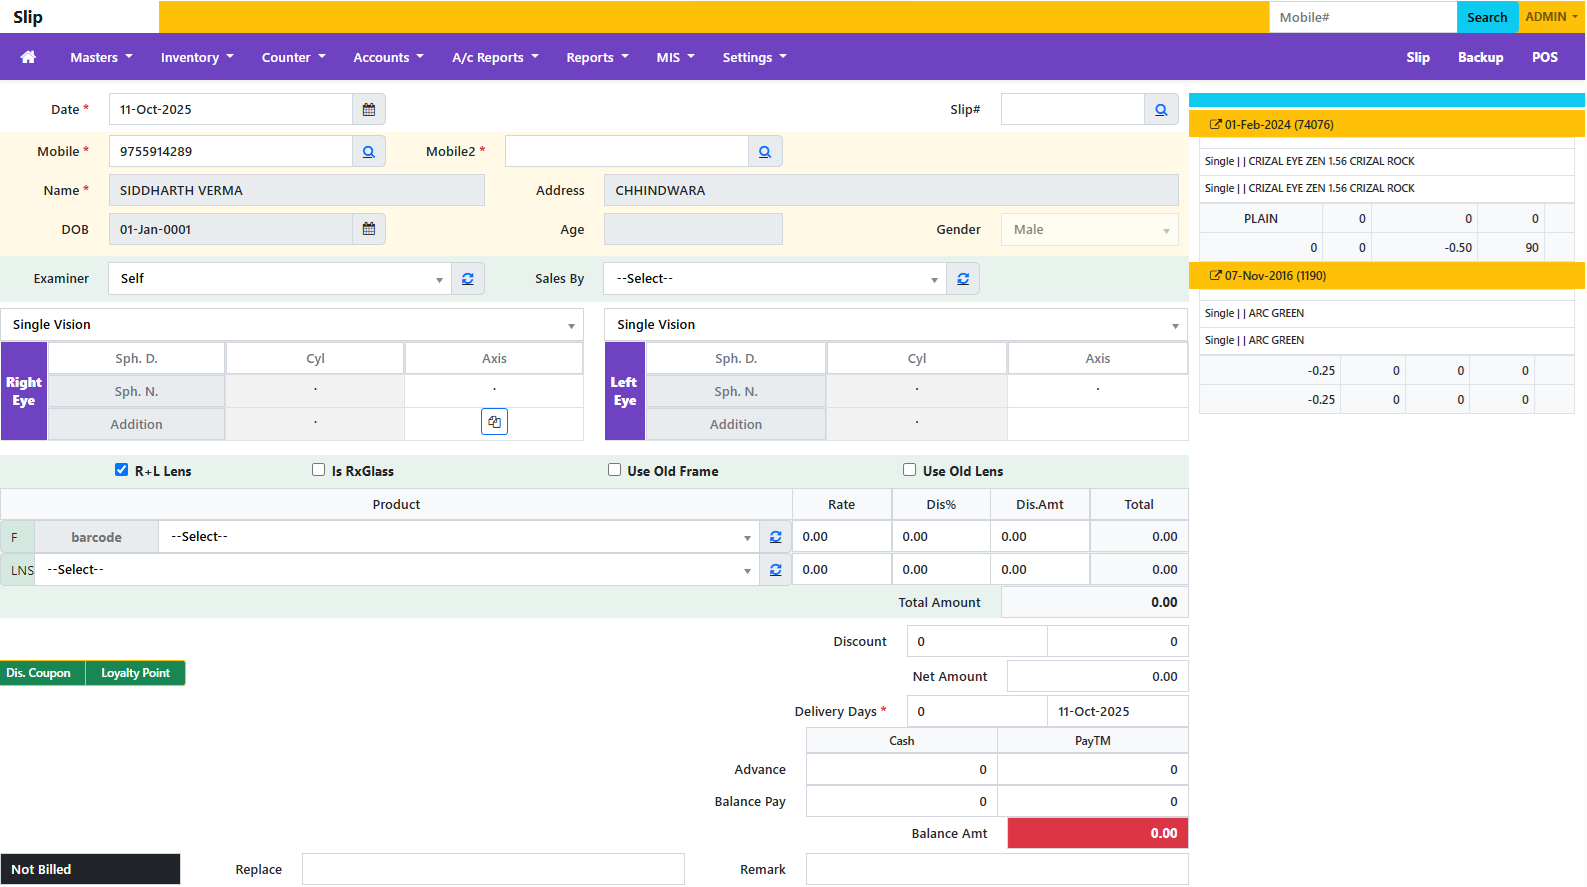Click the copy icon in Right Eye row
Image resolution: width=1587 pixels, height=887 pixels.
pos(494,422)
